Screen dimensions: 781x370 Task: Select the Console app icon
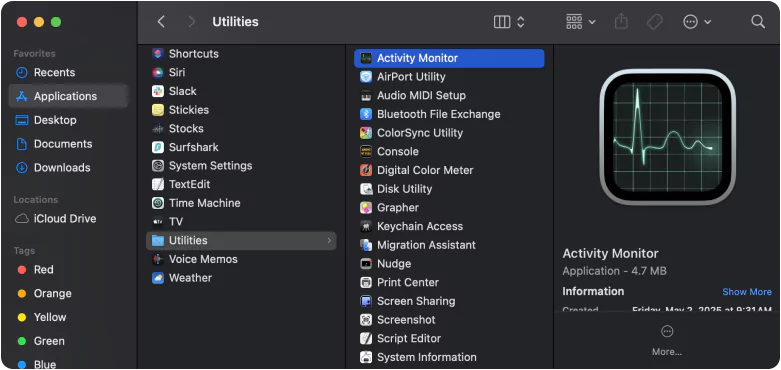(366, 151)
